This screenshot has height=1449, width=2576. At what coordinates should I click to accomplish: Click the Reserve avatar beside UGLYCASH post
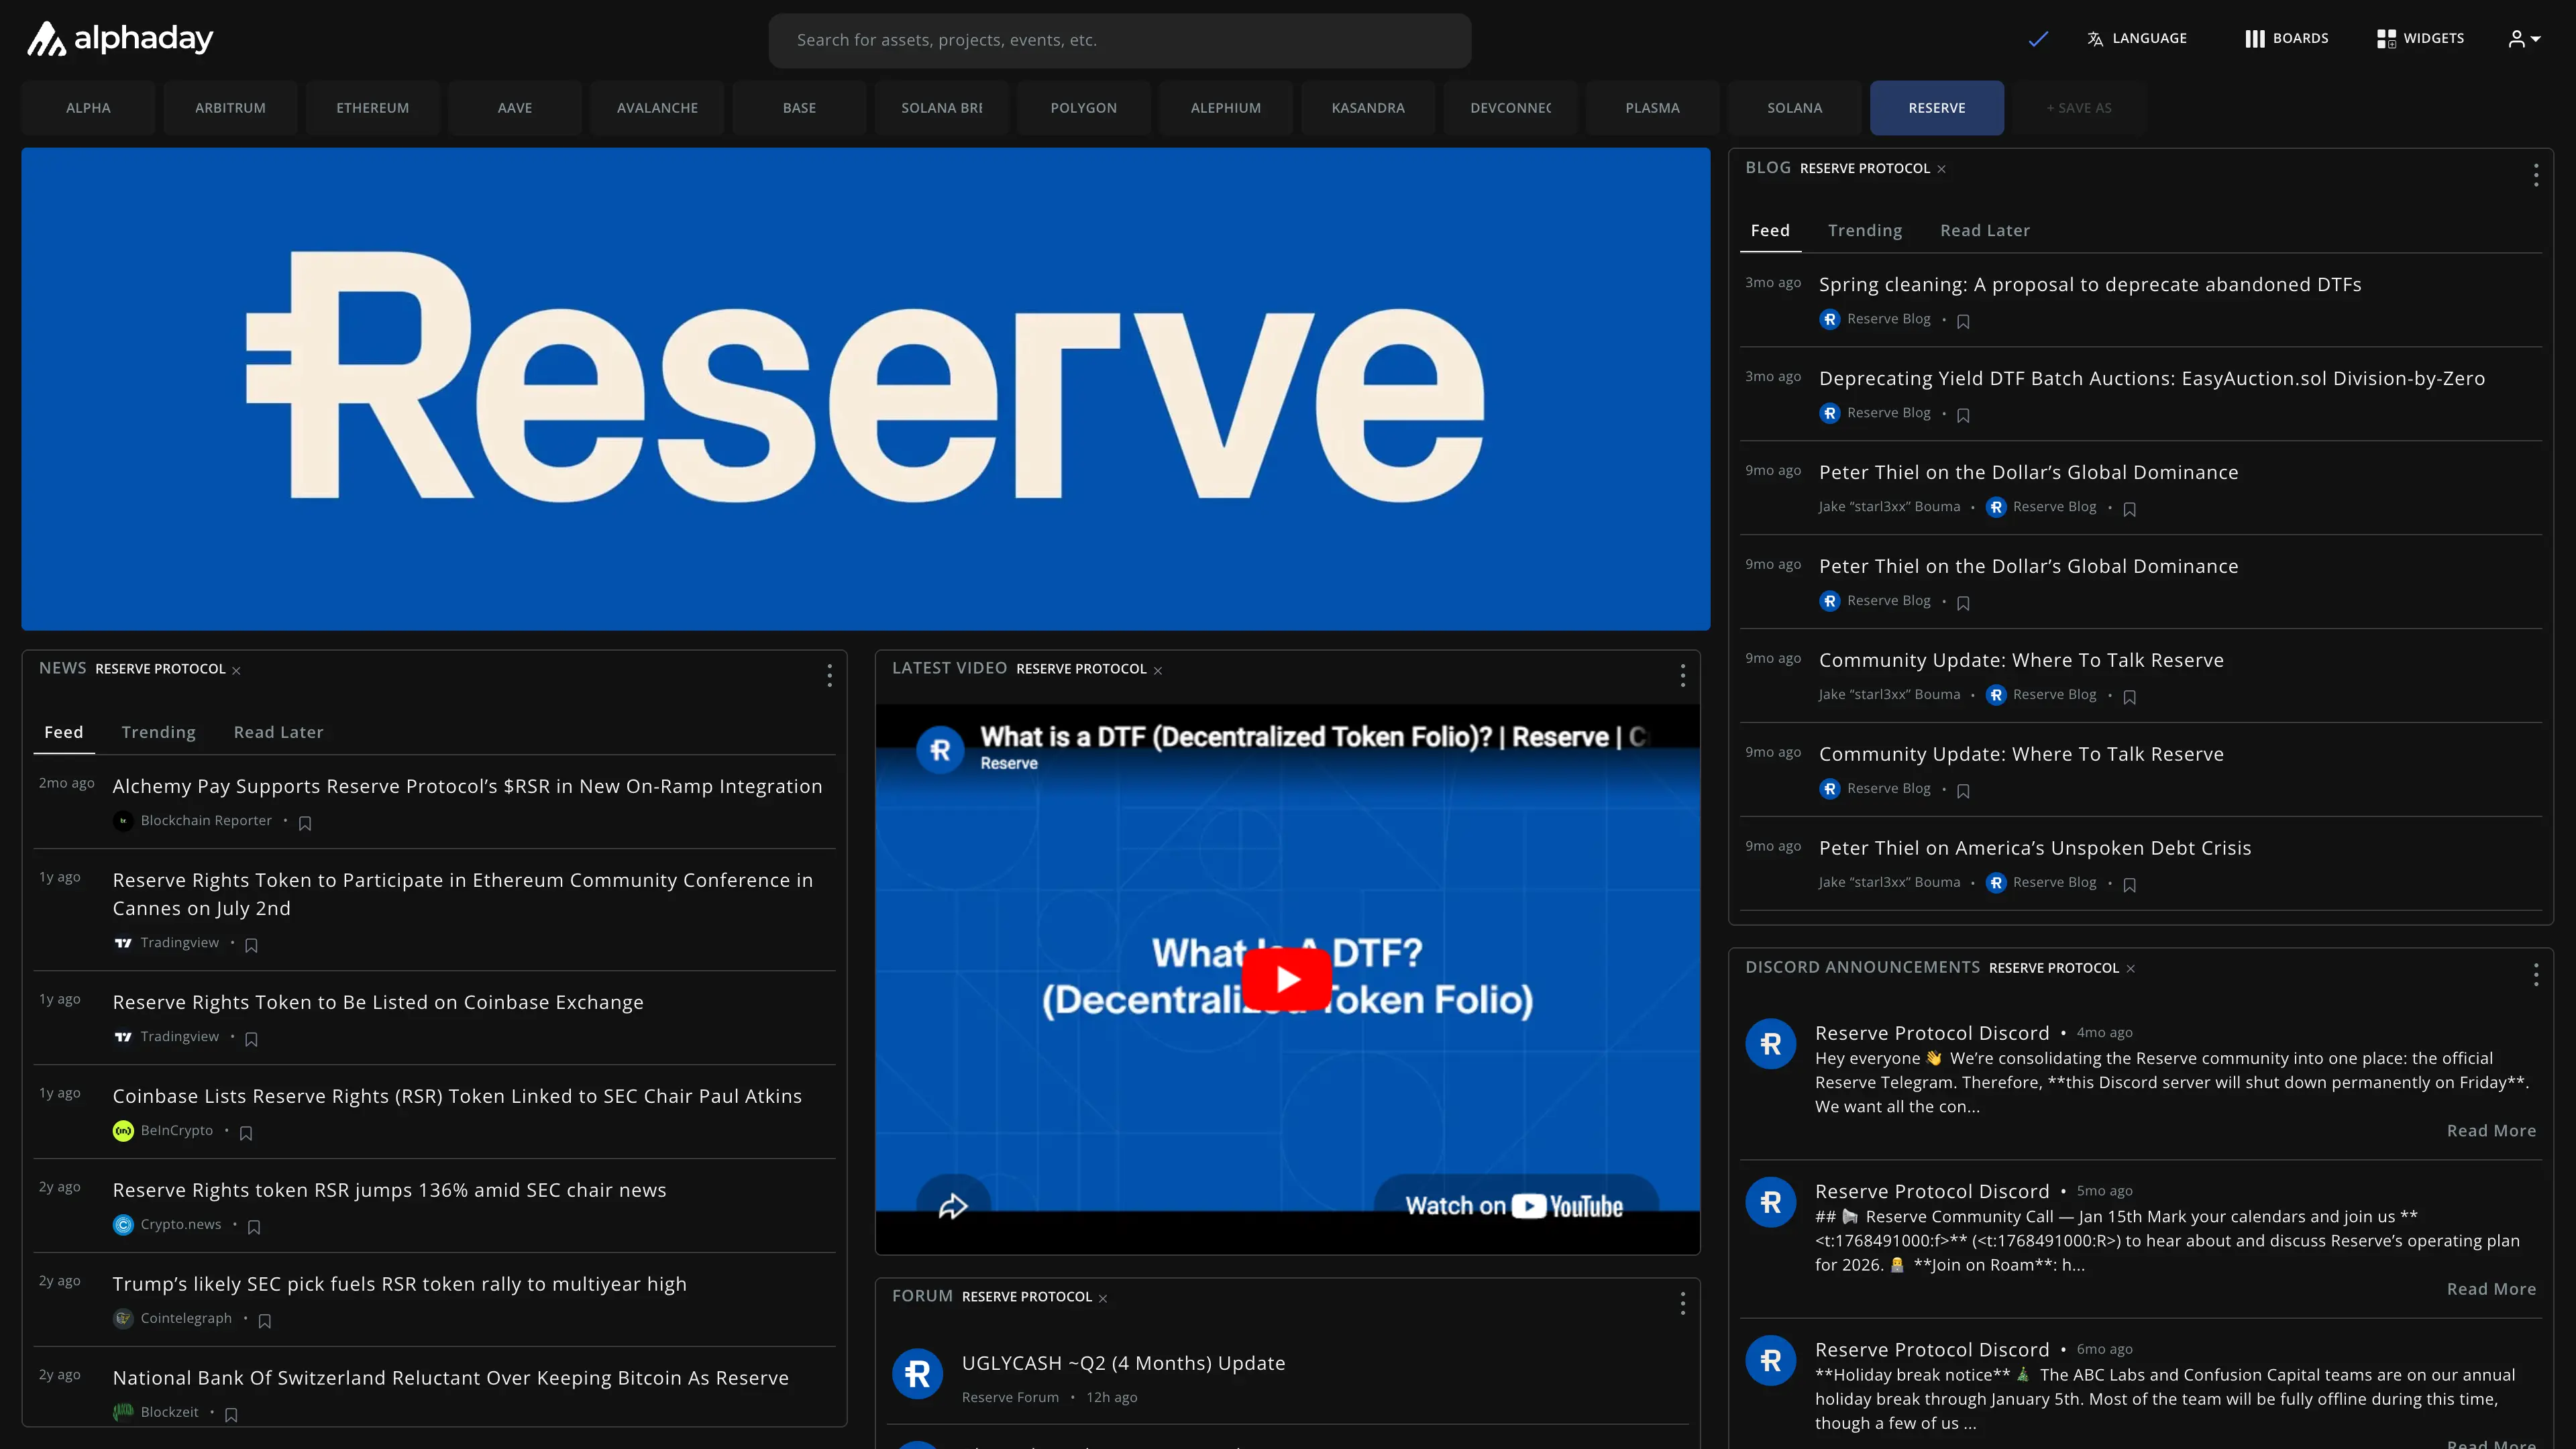coord(918,1375)
